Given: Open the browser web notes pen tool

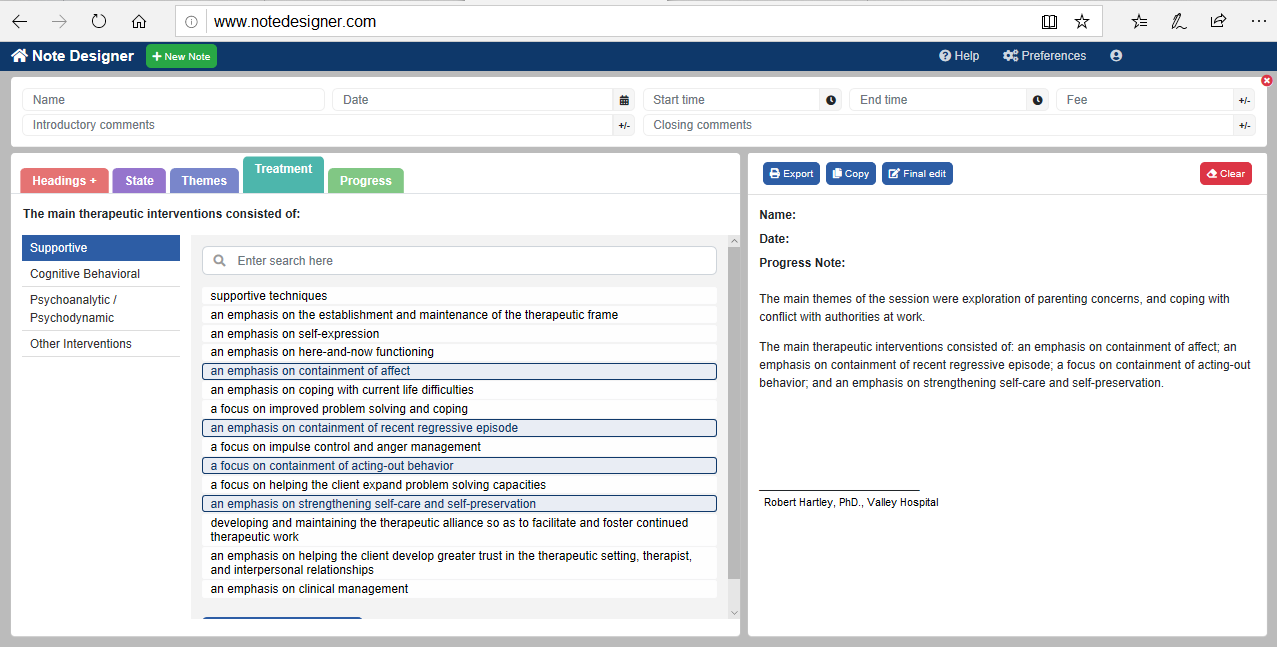Looking at the screenshot, I should click(x=1179, y=21).
